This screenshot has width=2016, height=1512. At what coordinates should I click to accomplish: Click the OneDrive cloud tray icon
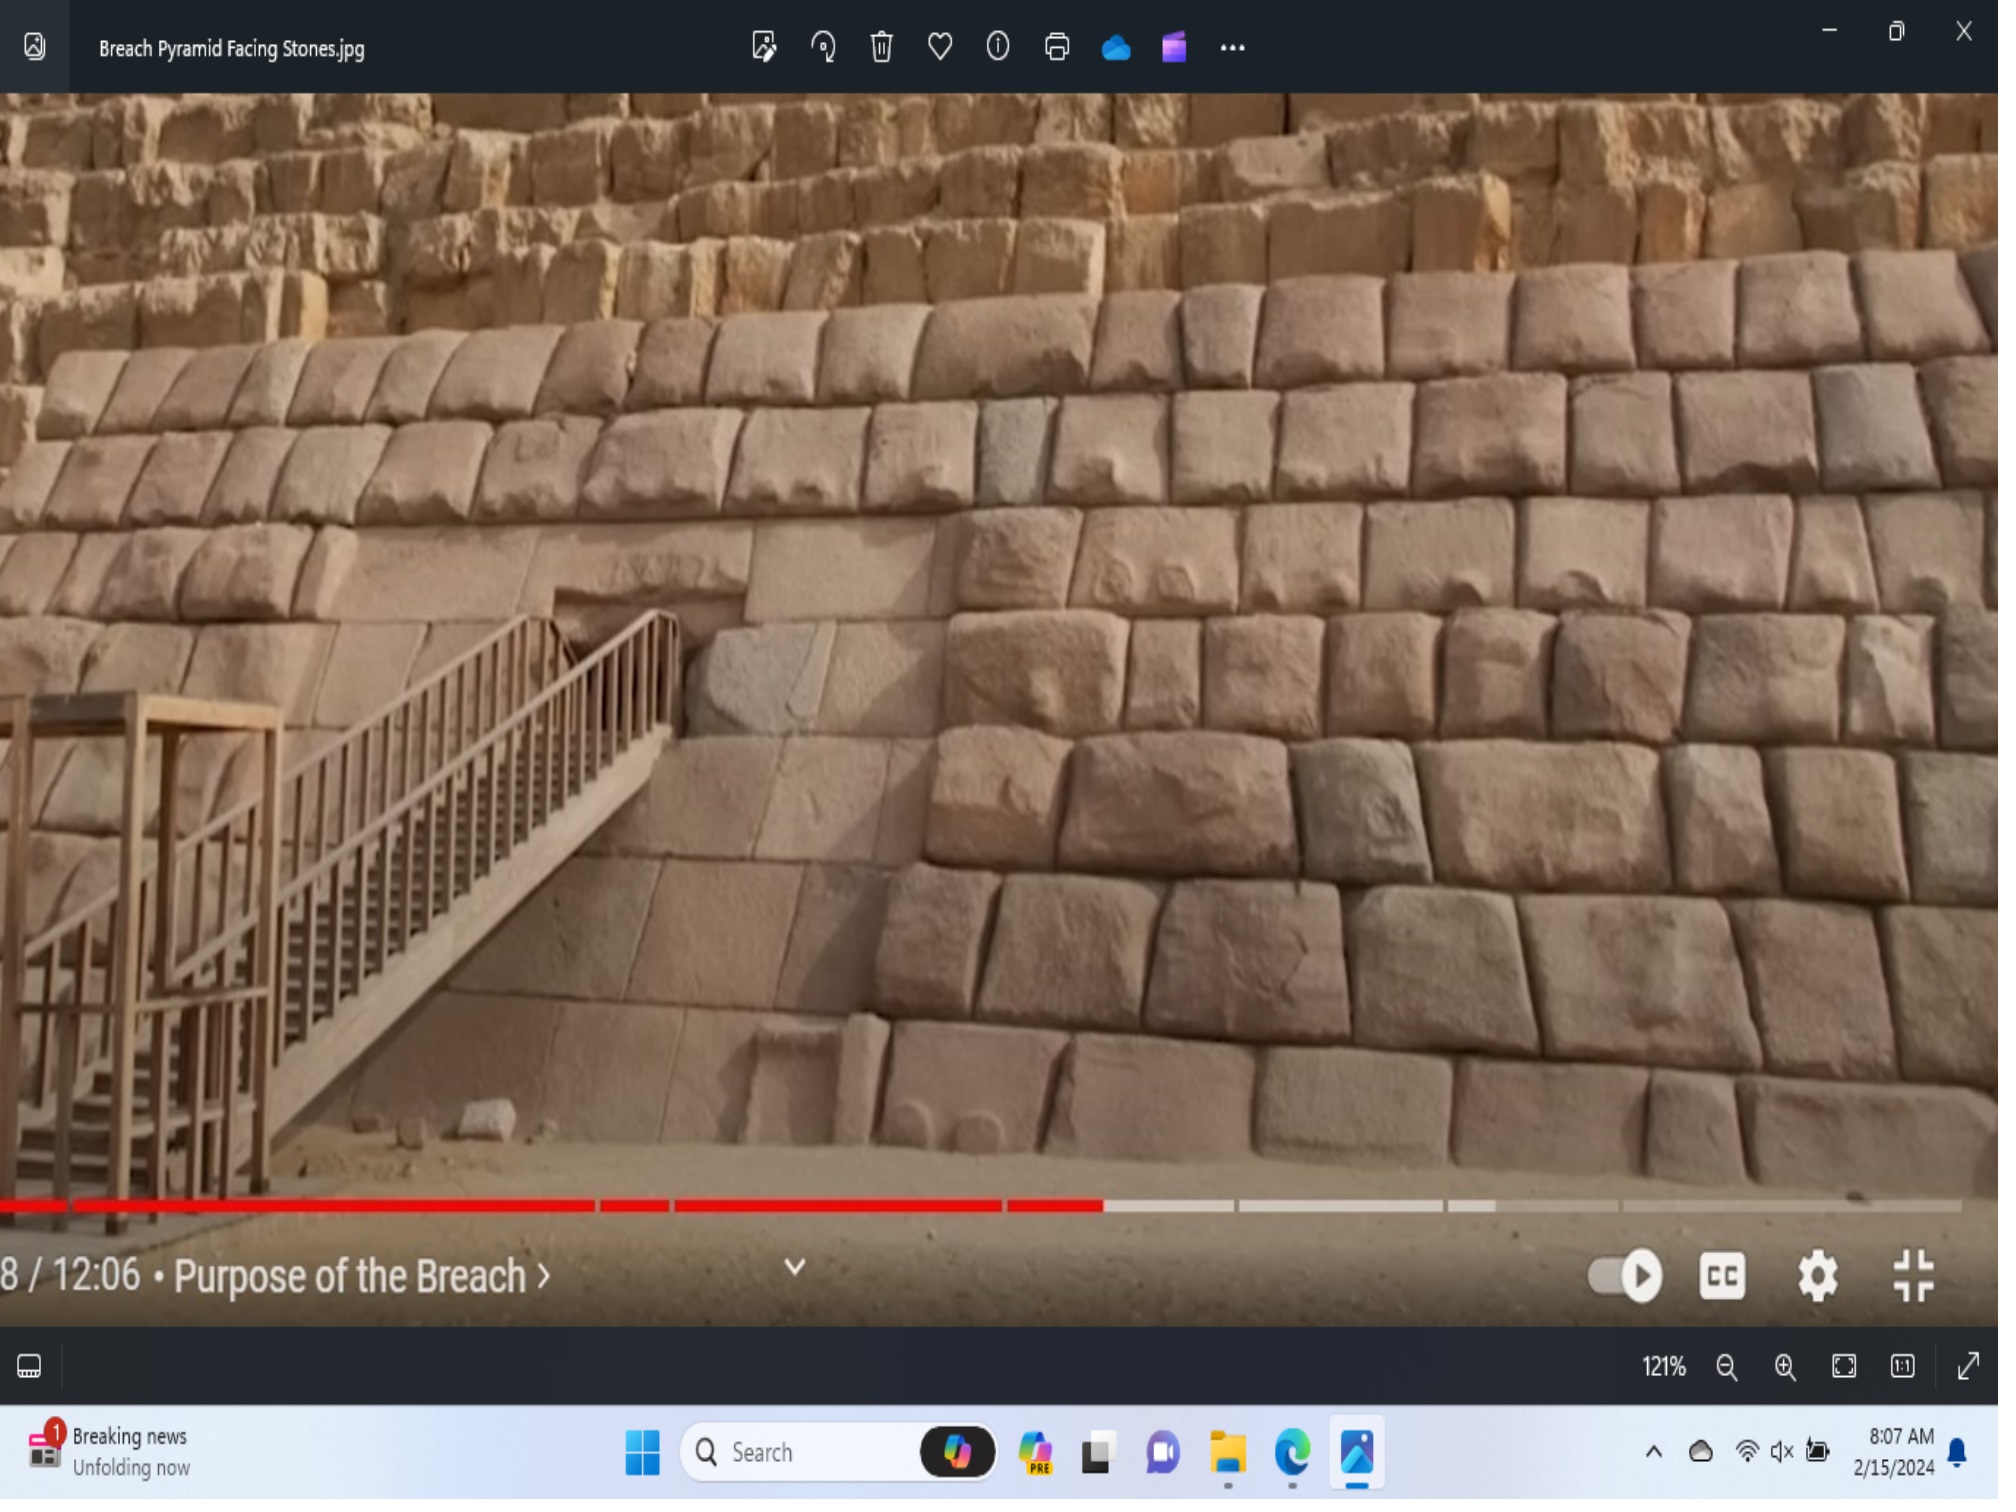click(1716, 1464)
